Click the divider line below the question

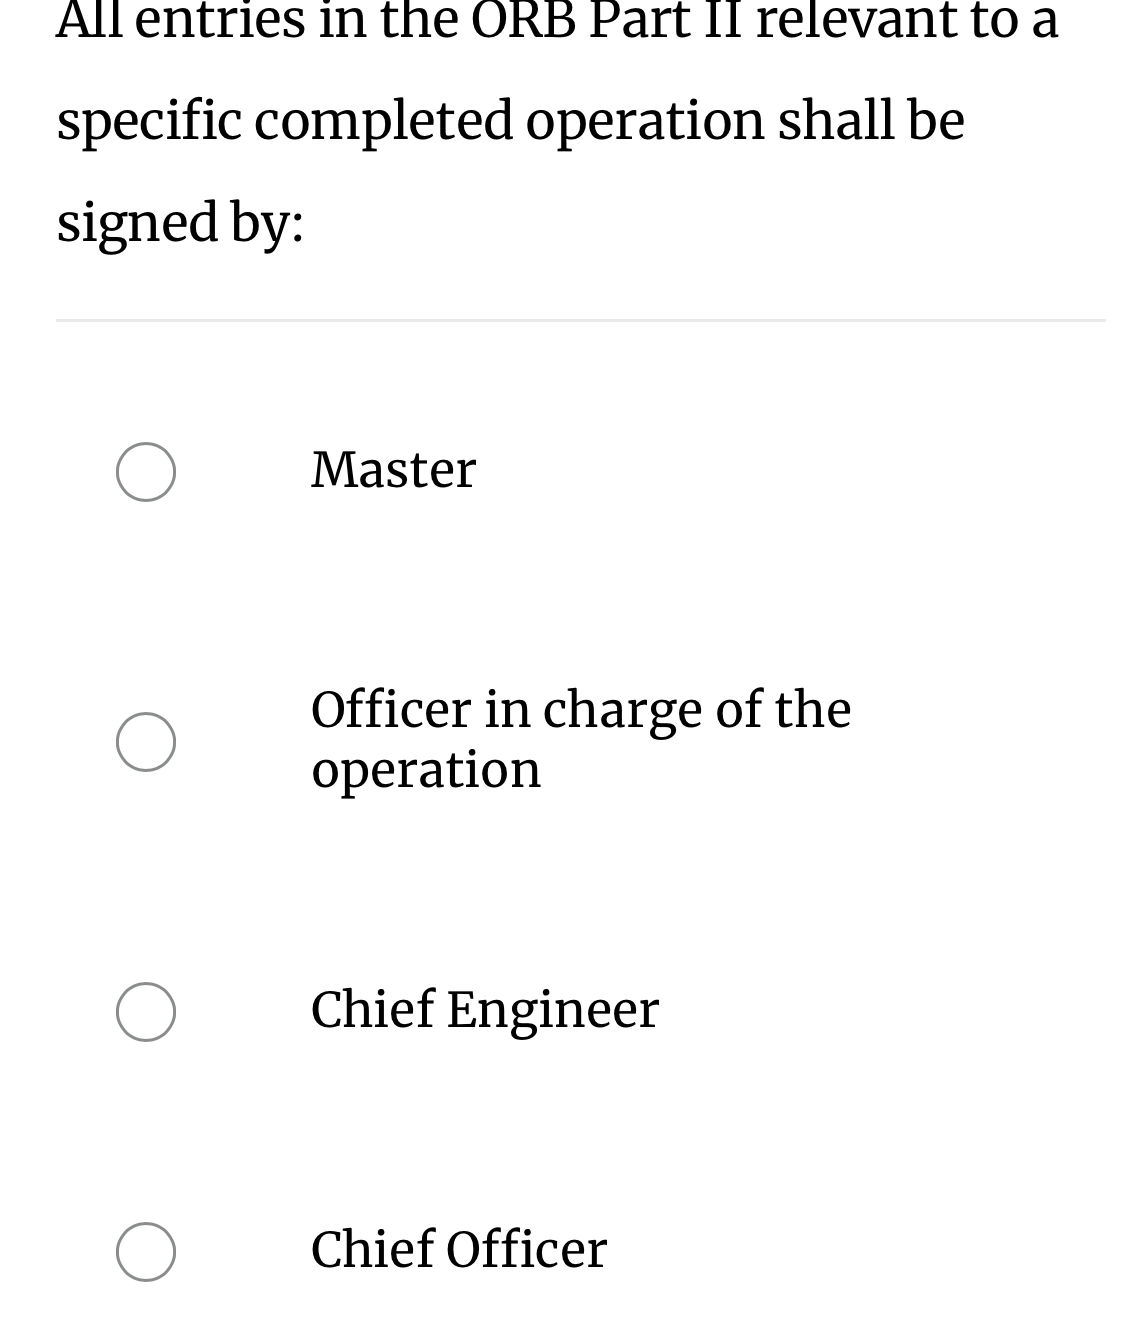[578, 318]
